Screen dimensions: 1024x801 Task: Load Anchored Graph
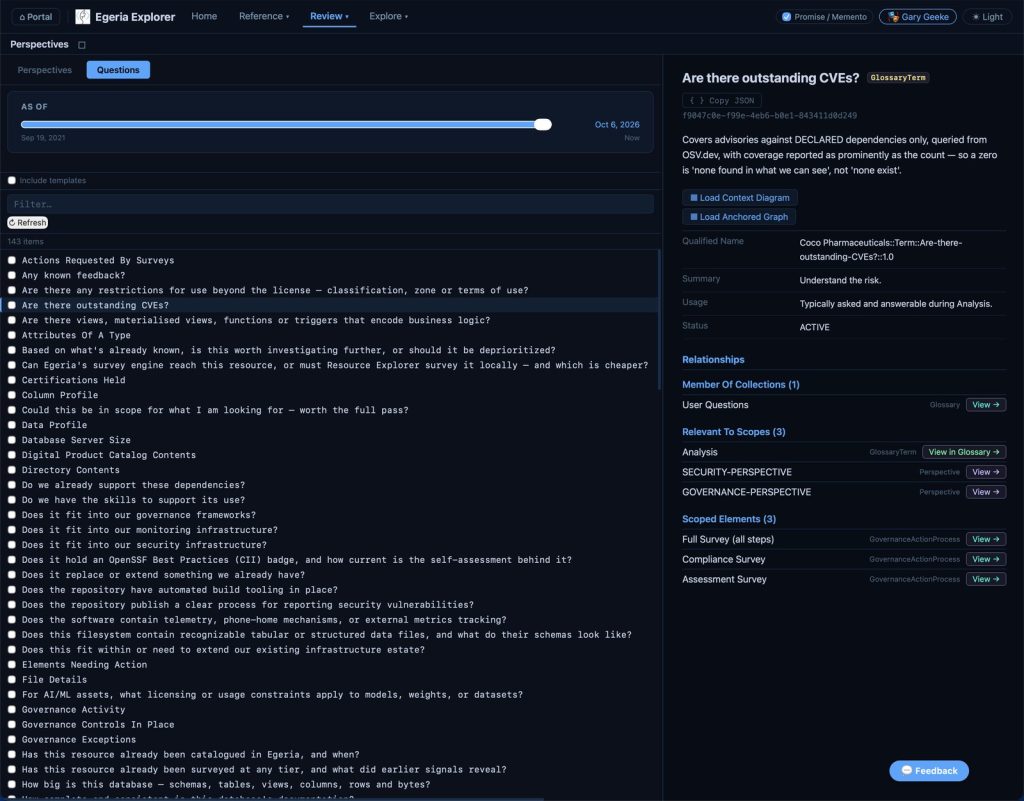(x=739, y=217)
